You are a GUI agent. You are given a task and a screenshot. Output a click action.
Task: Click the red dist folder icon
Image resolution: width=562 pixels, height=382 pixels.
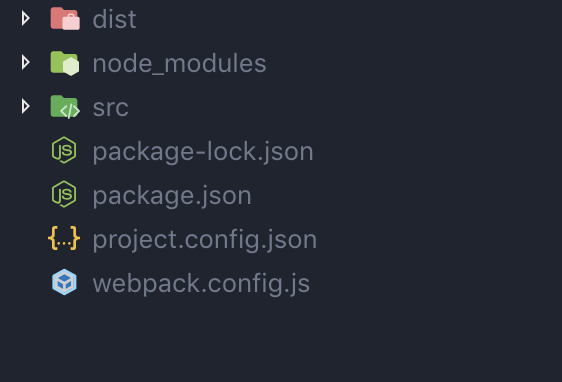[65, 19]
